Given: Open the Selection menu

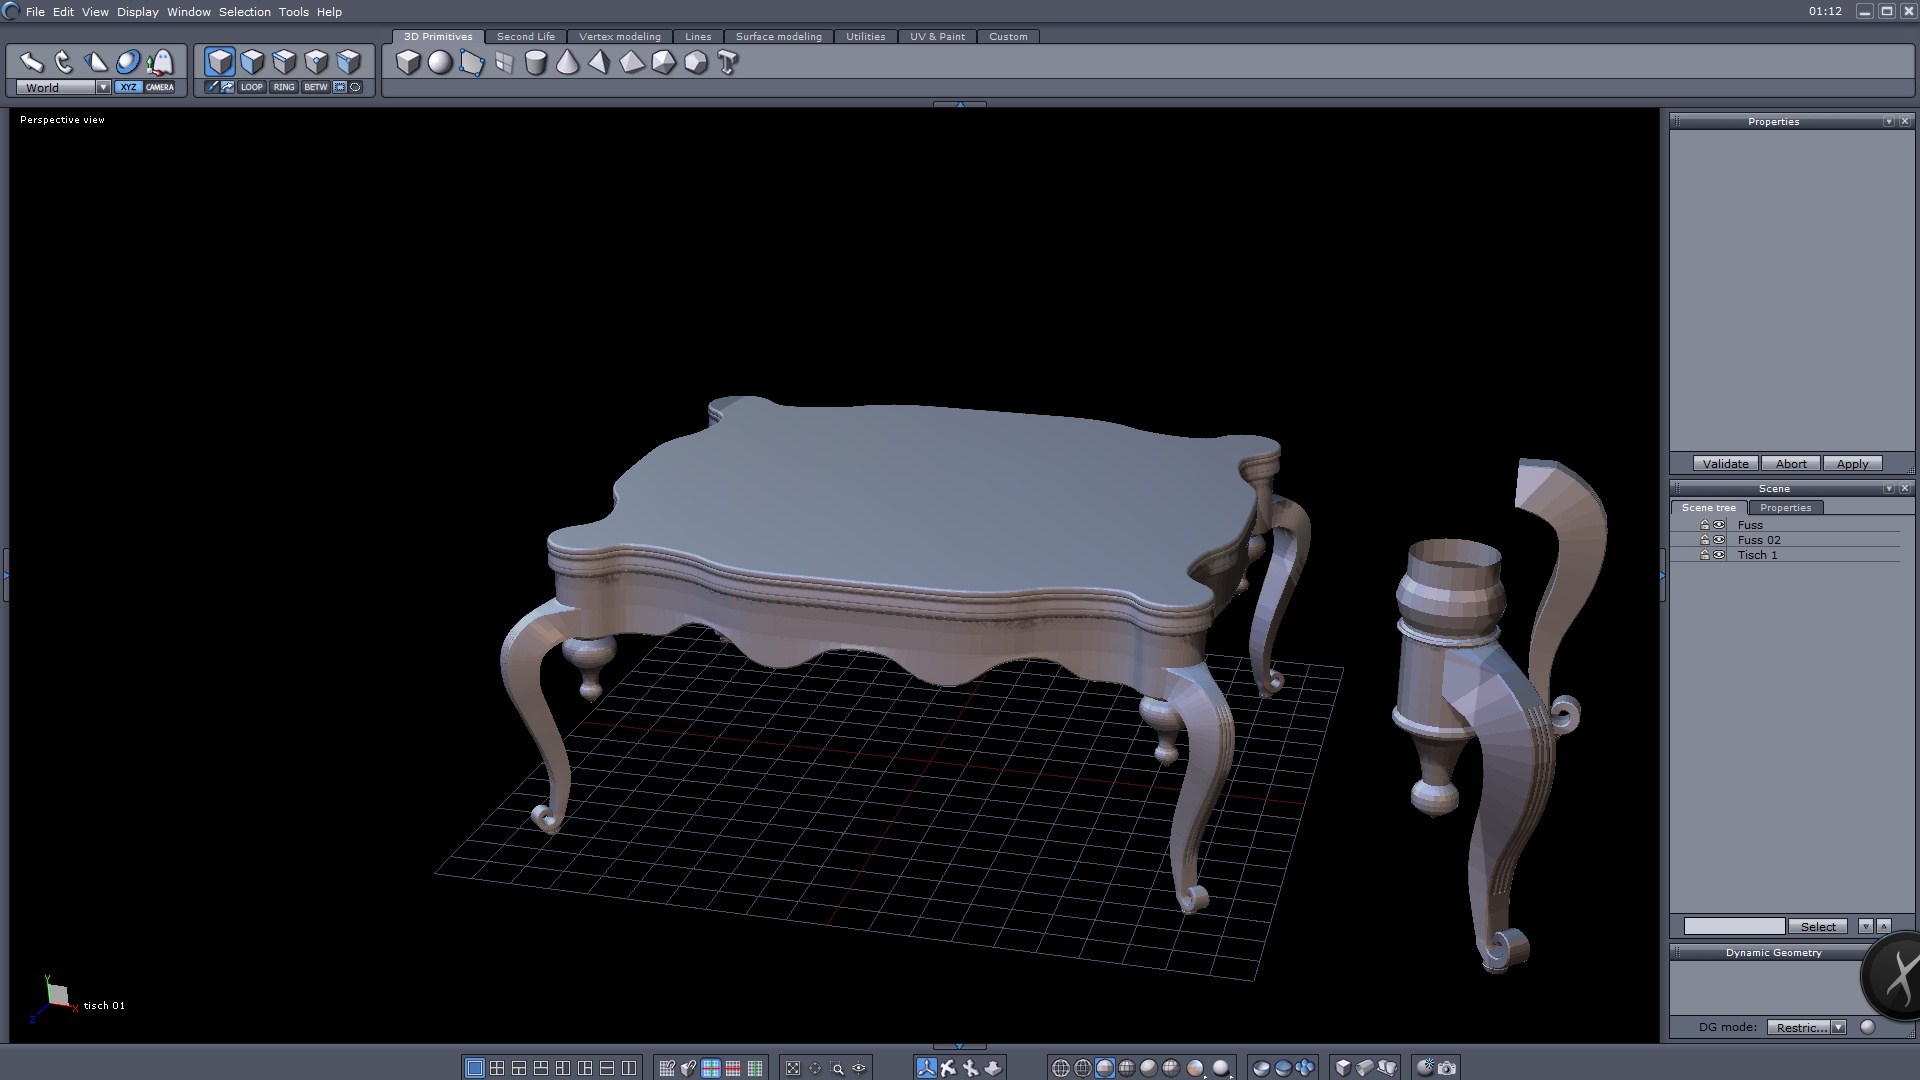Looking at the screenshot, I should [244, 12].
